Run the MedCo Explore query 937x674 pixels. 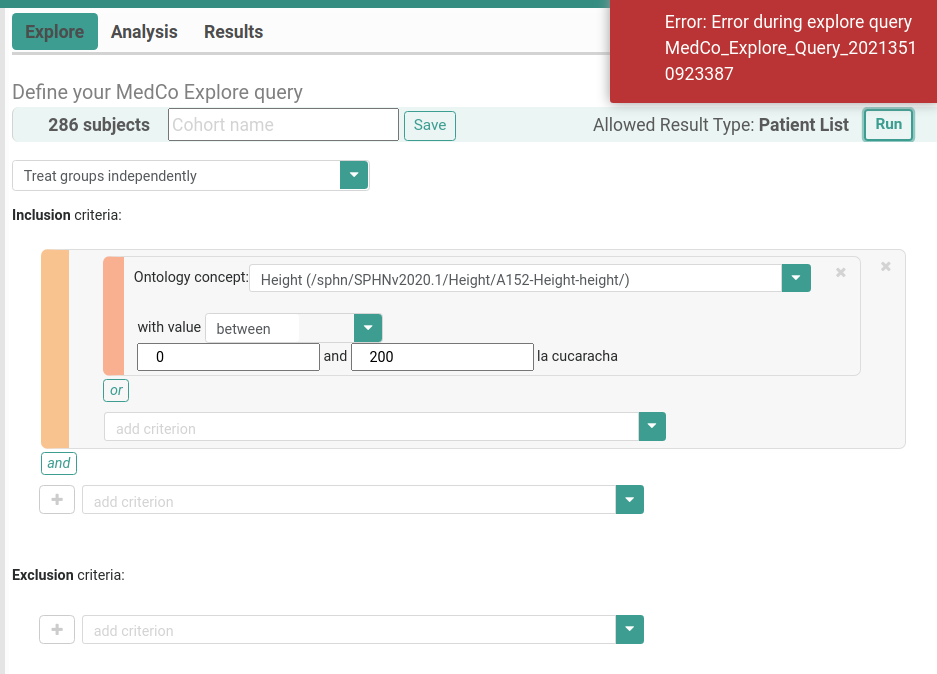click(x=888, y=124)
